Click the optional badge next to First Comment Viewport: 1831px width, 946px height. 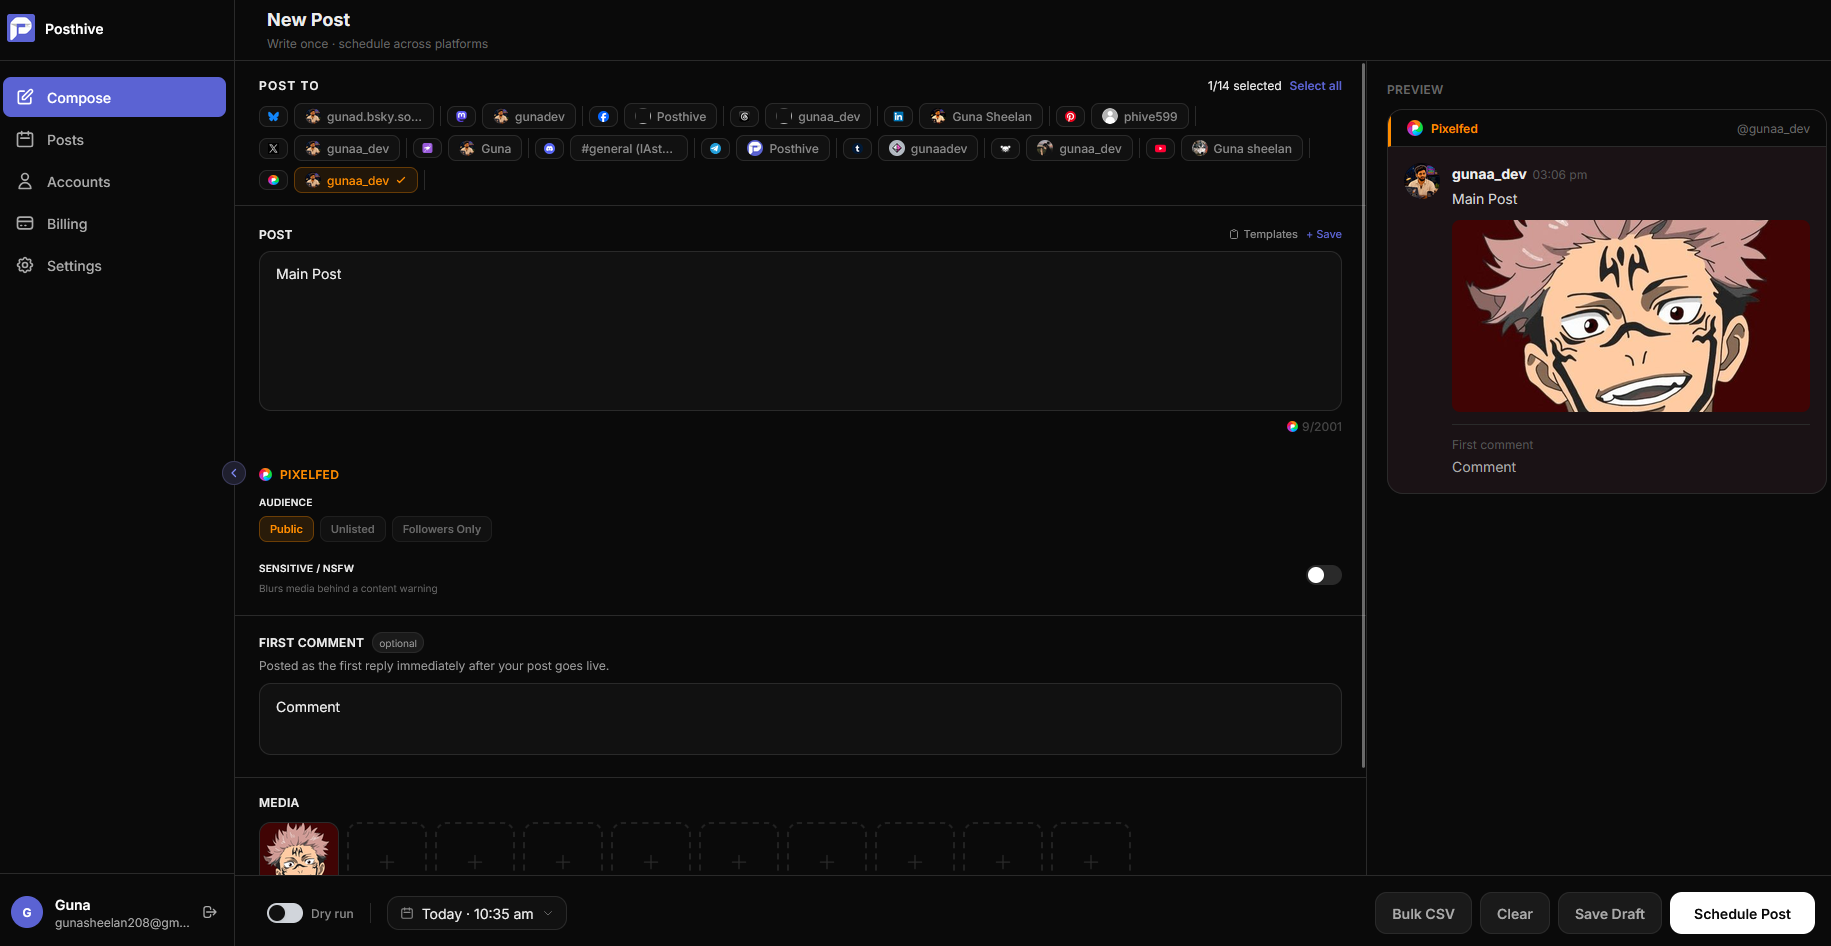pos(398,643)
